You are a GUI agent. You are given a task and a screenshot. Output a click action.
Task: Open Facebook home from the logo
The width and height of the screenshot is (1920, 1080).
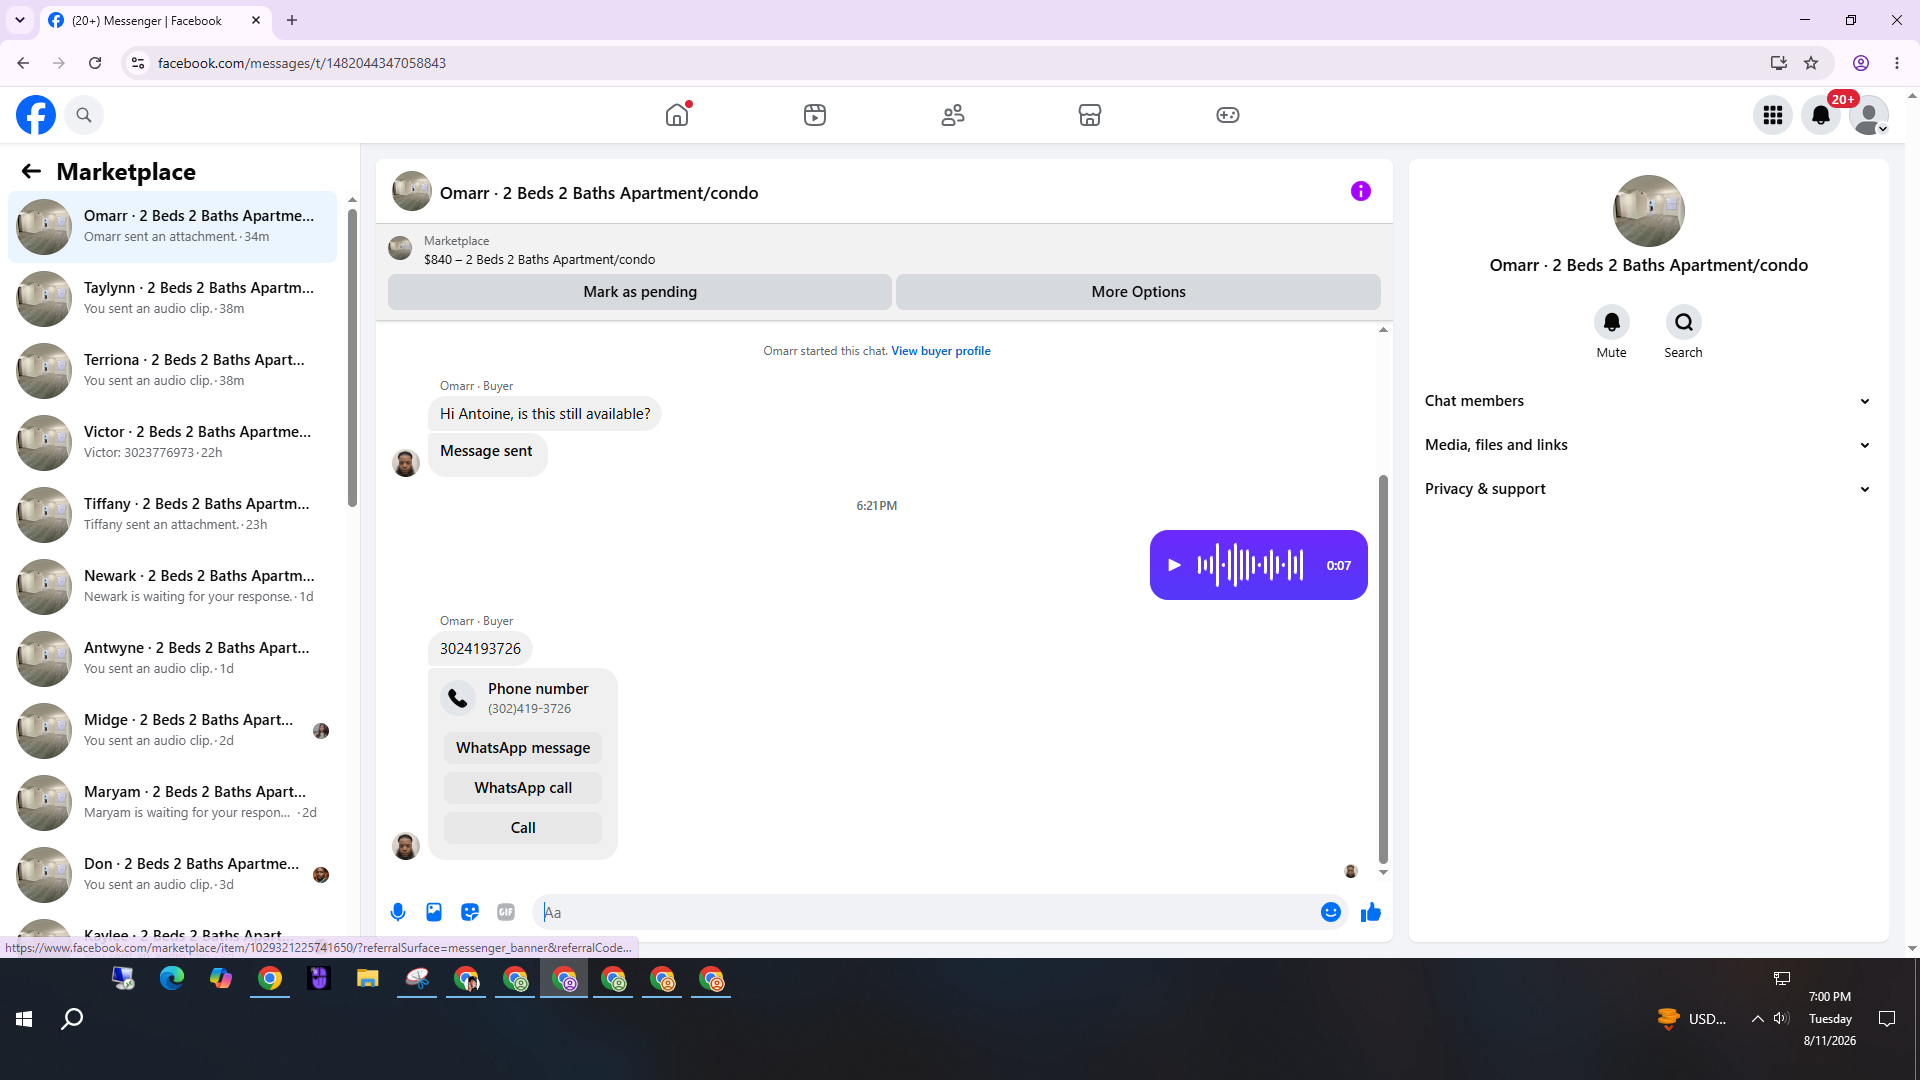pyautogui.click(x=36, y=115)
